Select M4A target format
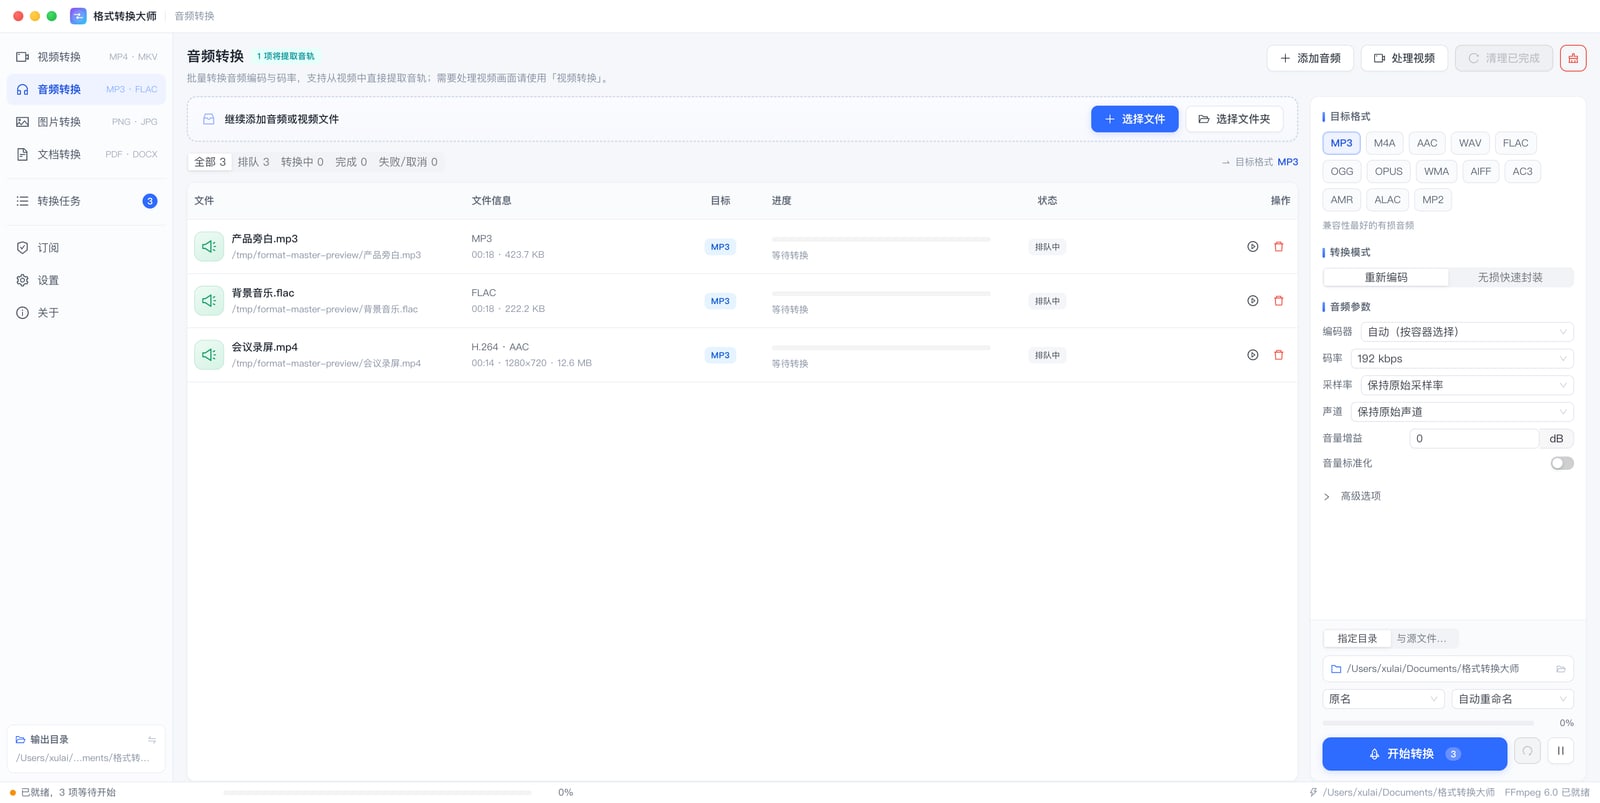1600x803 pixels. 1384,143
